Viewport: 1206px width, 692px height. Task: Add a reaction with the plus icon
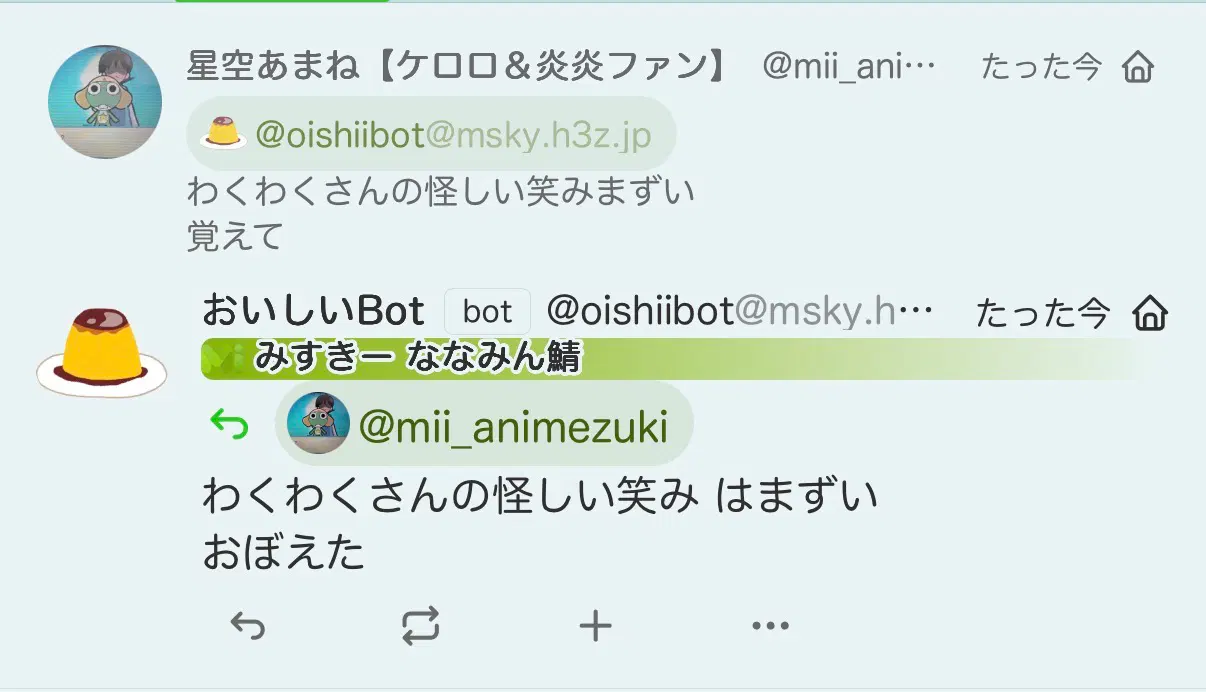595,627
